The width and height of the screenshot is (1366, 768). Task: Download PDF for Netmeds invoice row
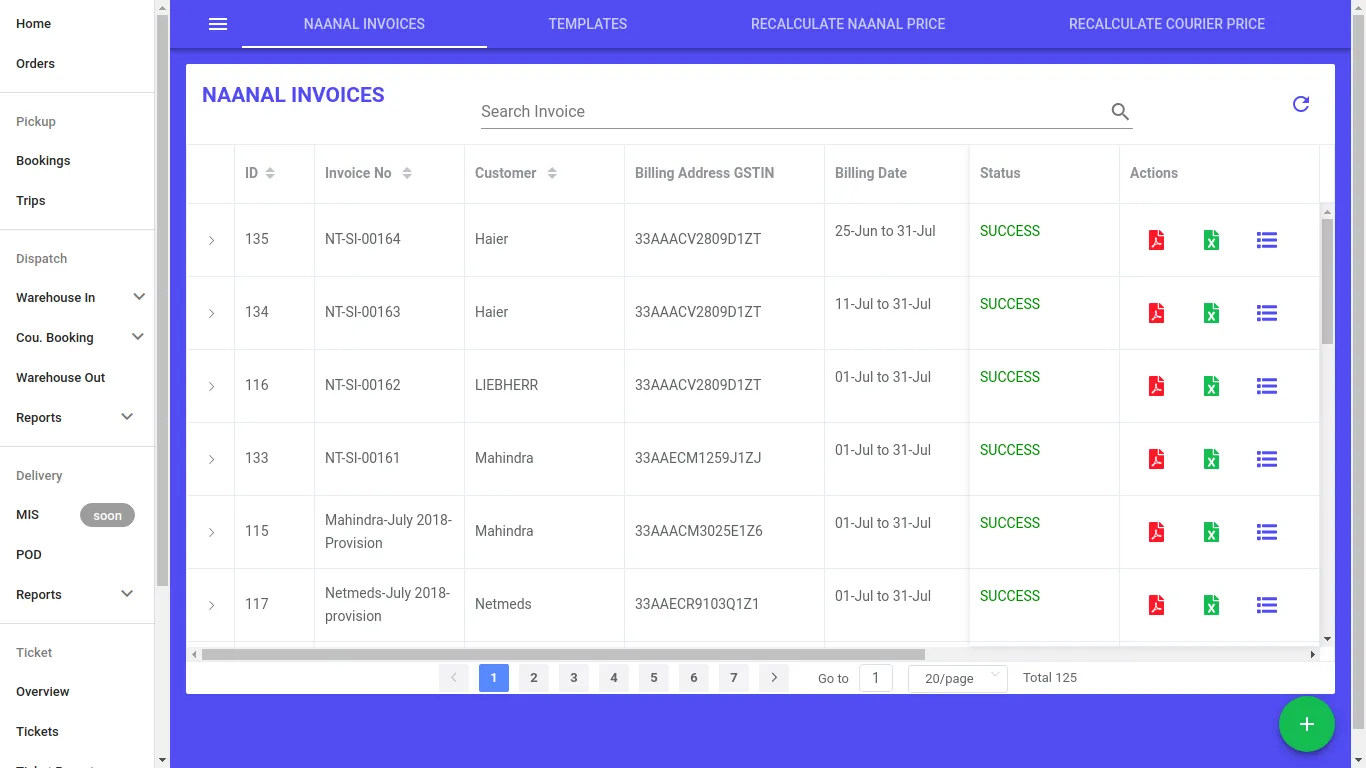[1156, 605]
